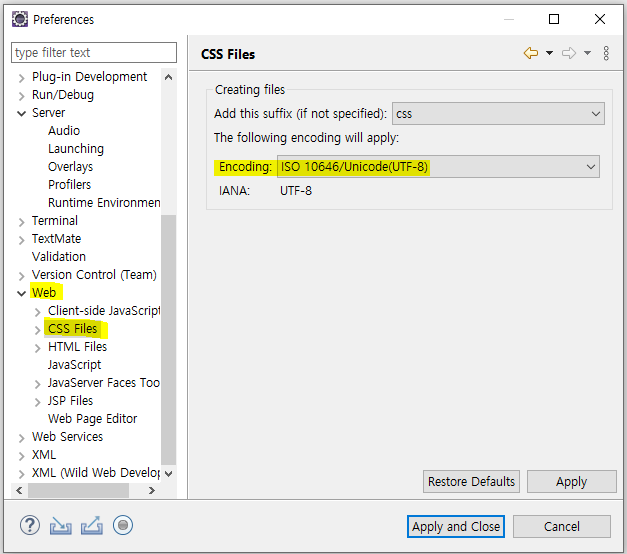Open the three-dot view menu icon
627x554 pixels.
(x=606, y=53)
